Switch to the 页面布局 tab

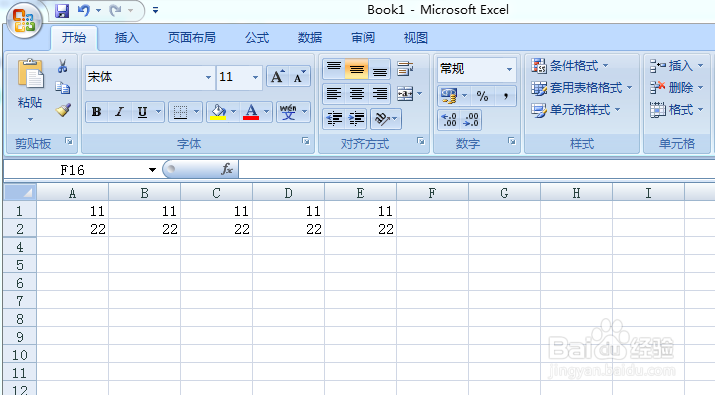[x=192, y=37]
